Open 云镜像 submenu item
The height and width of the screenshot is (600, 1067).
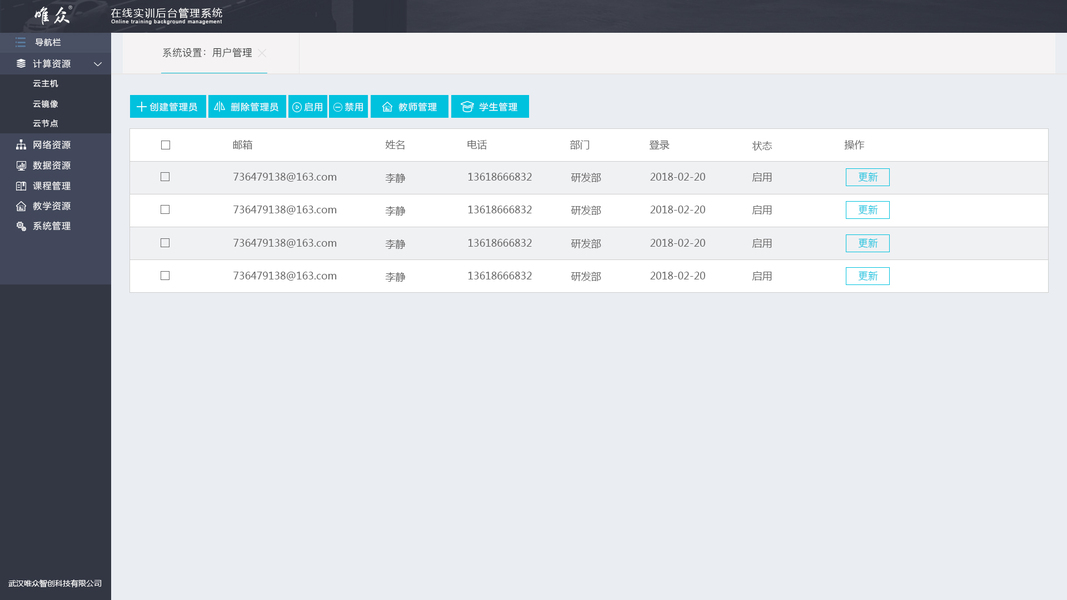point(46,104)
